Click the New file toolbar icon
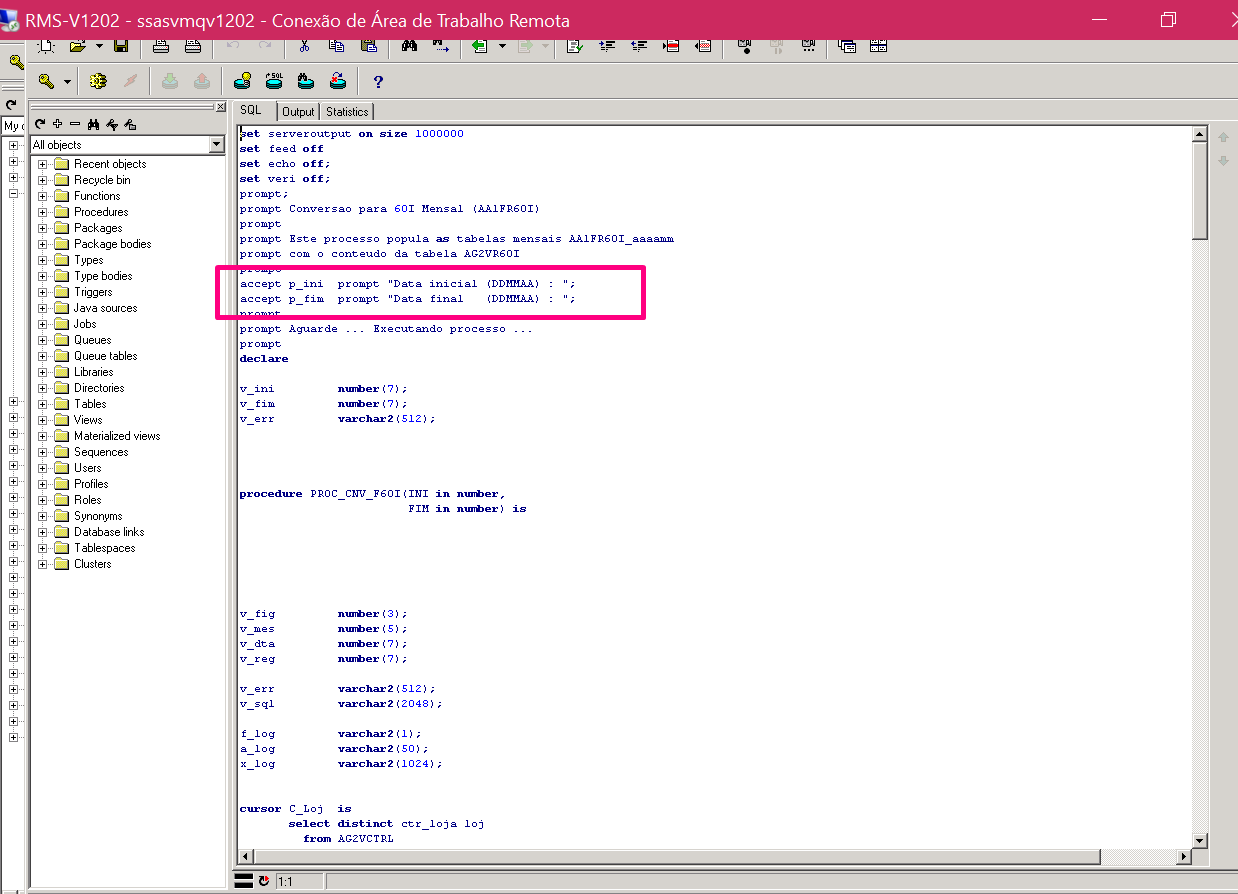This screenshot has width=1238, height=894. tap(47, 46)
